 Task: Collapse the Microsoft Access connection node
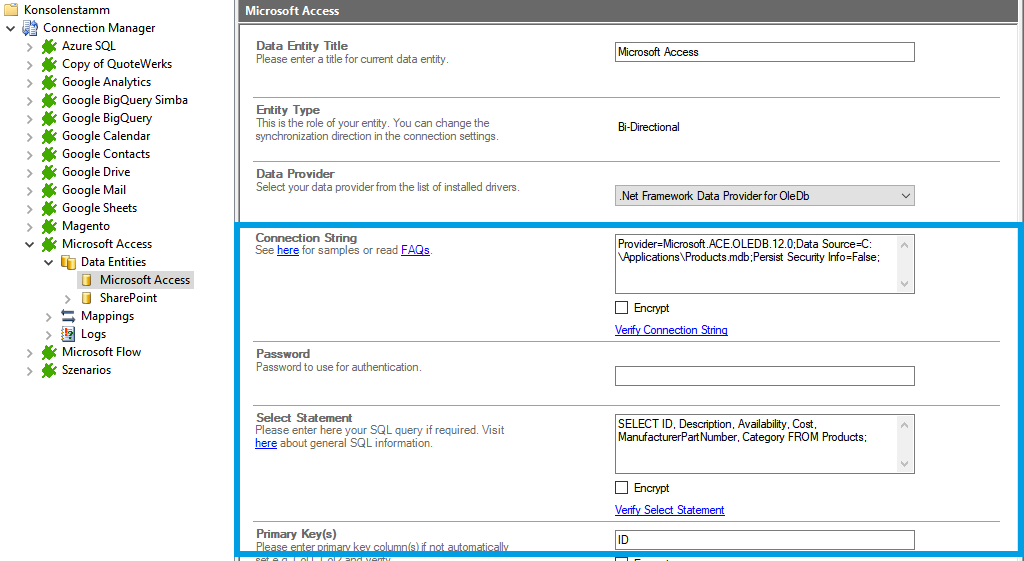(x=30, y=244)
